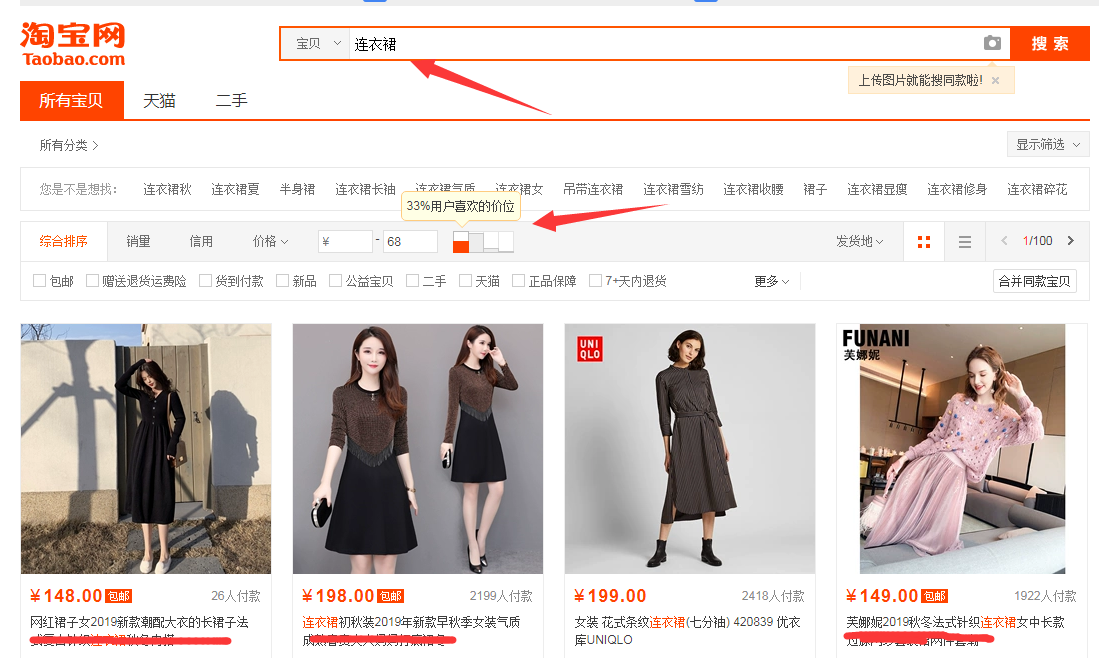1099x658 pixels.
Task: Click suggested search 连衣裙雪纺
Action: [674, 189]
